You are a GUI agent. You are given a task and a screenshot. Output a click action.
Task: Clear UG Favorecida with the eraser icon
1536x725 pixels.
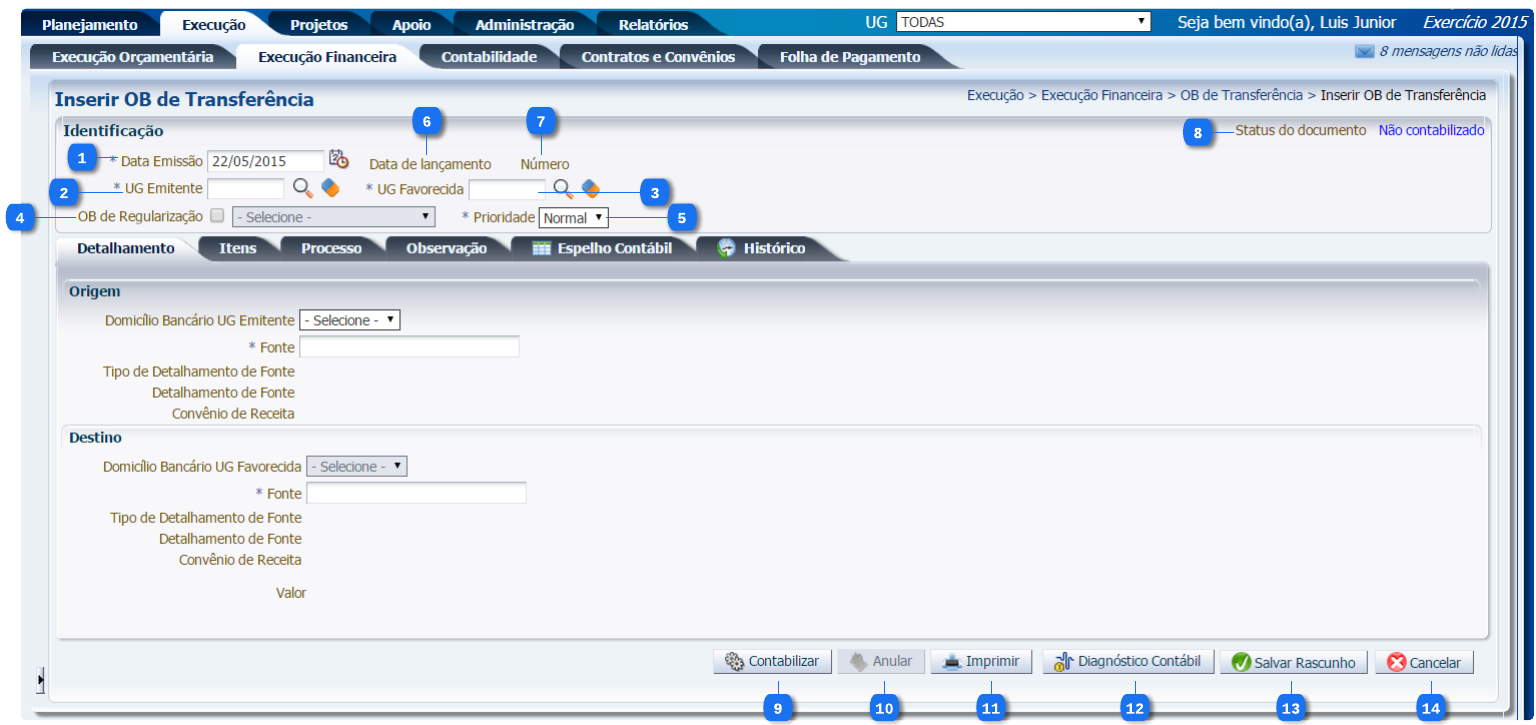[591, 188]
